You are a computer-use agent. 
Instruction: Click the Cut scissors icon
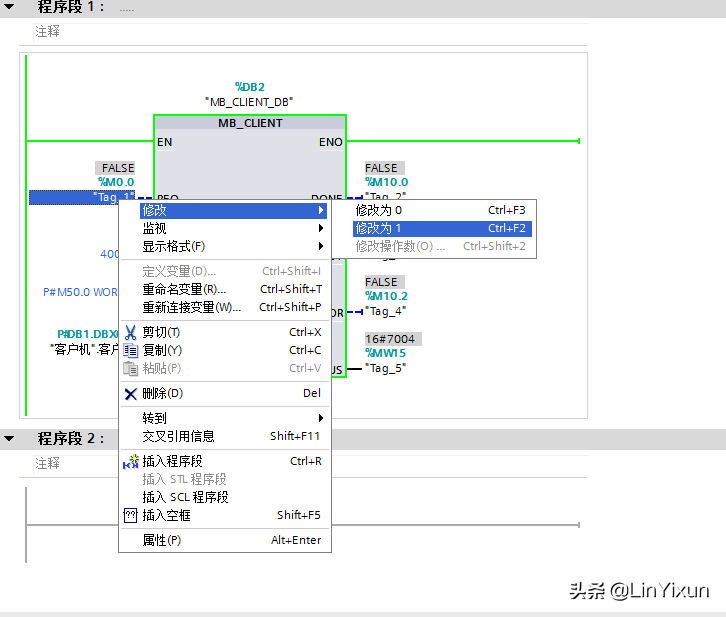click(131, 332)
